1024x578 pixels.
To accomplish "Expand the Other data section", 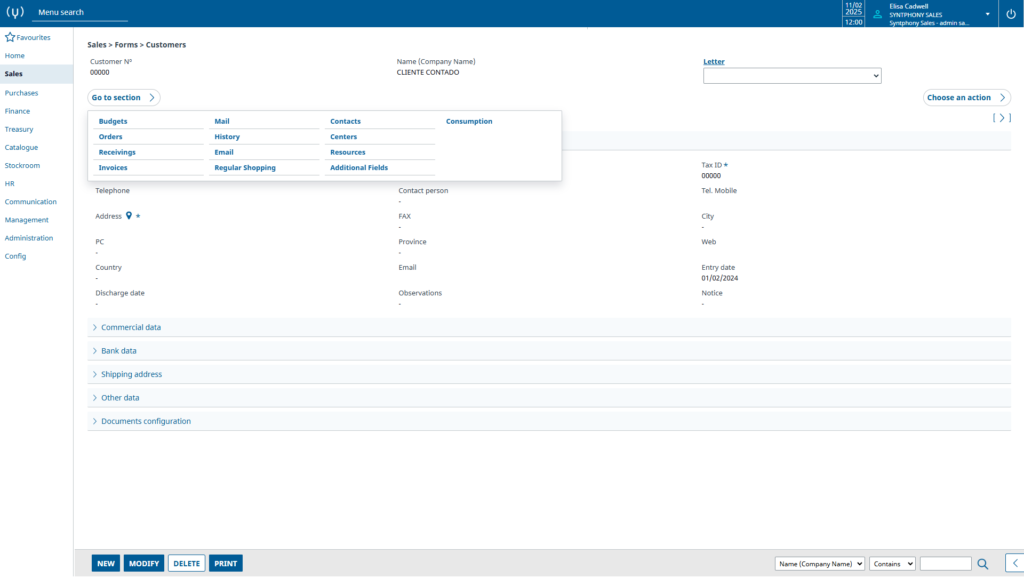I will pyautogui.click(x=549, y=398).
